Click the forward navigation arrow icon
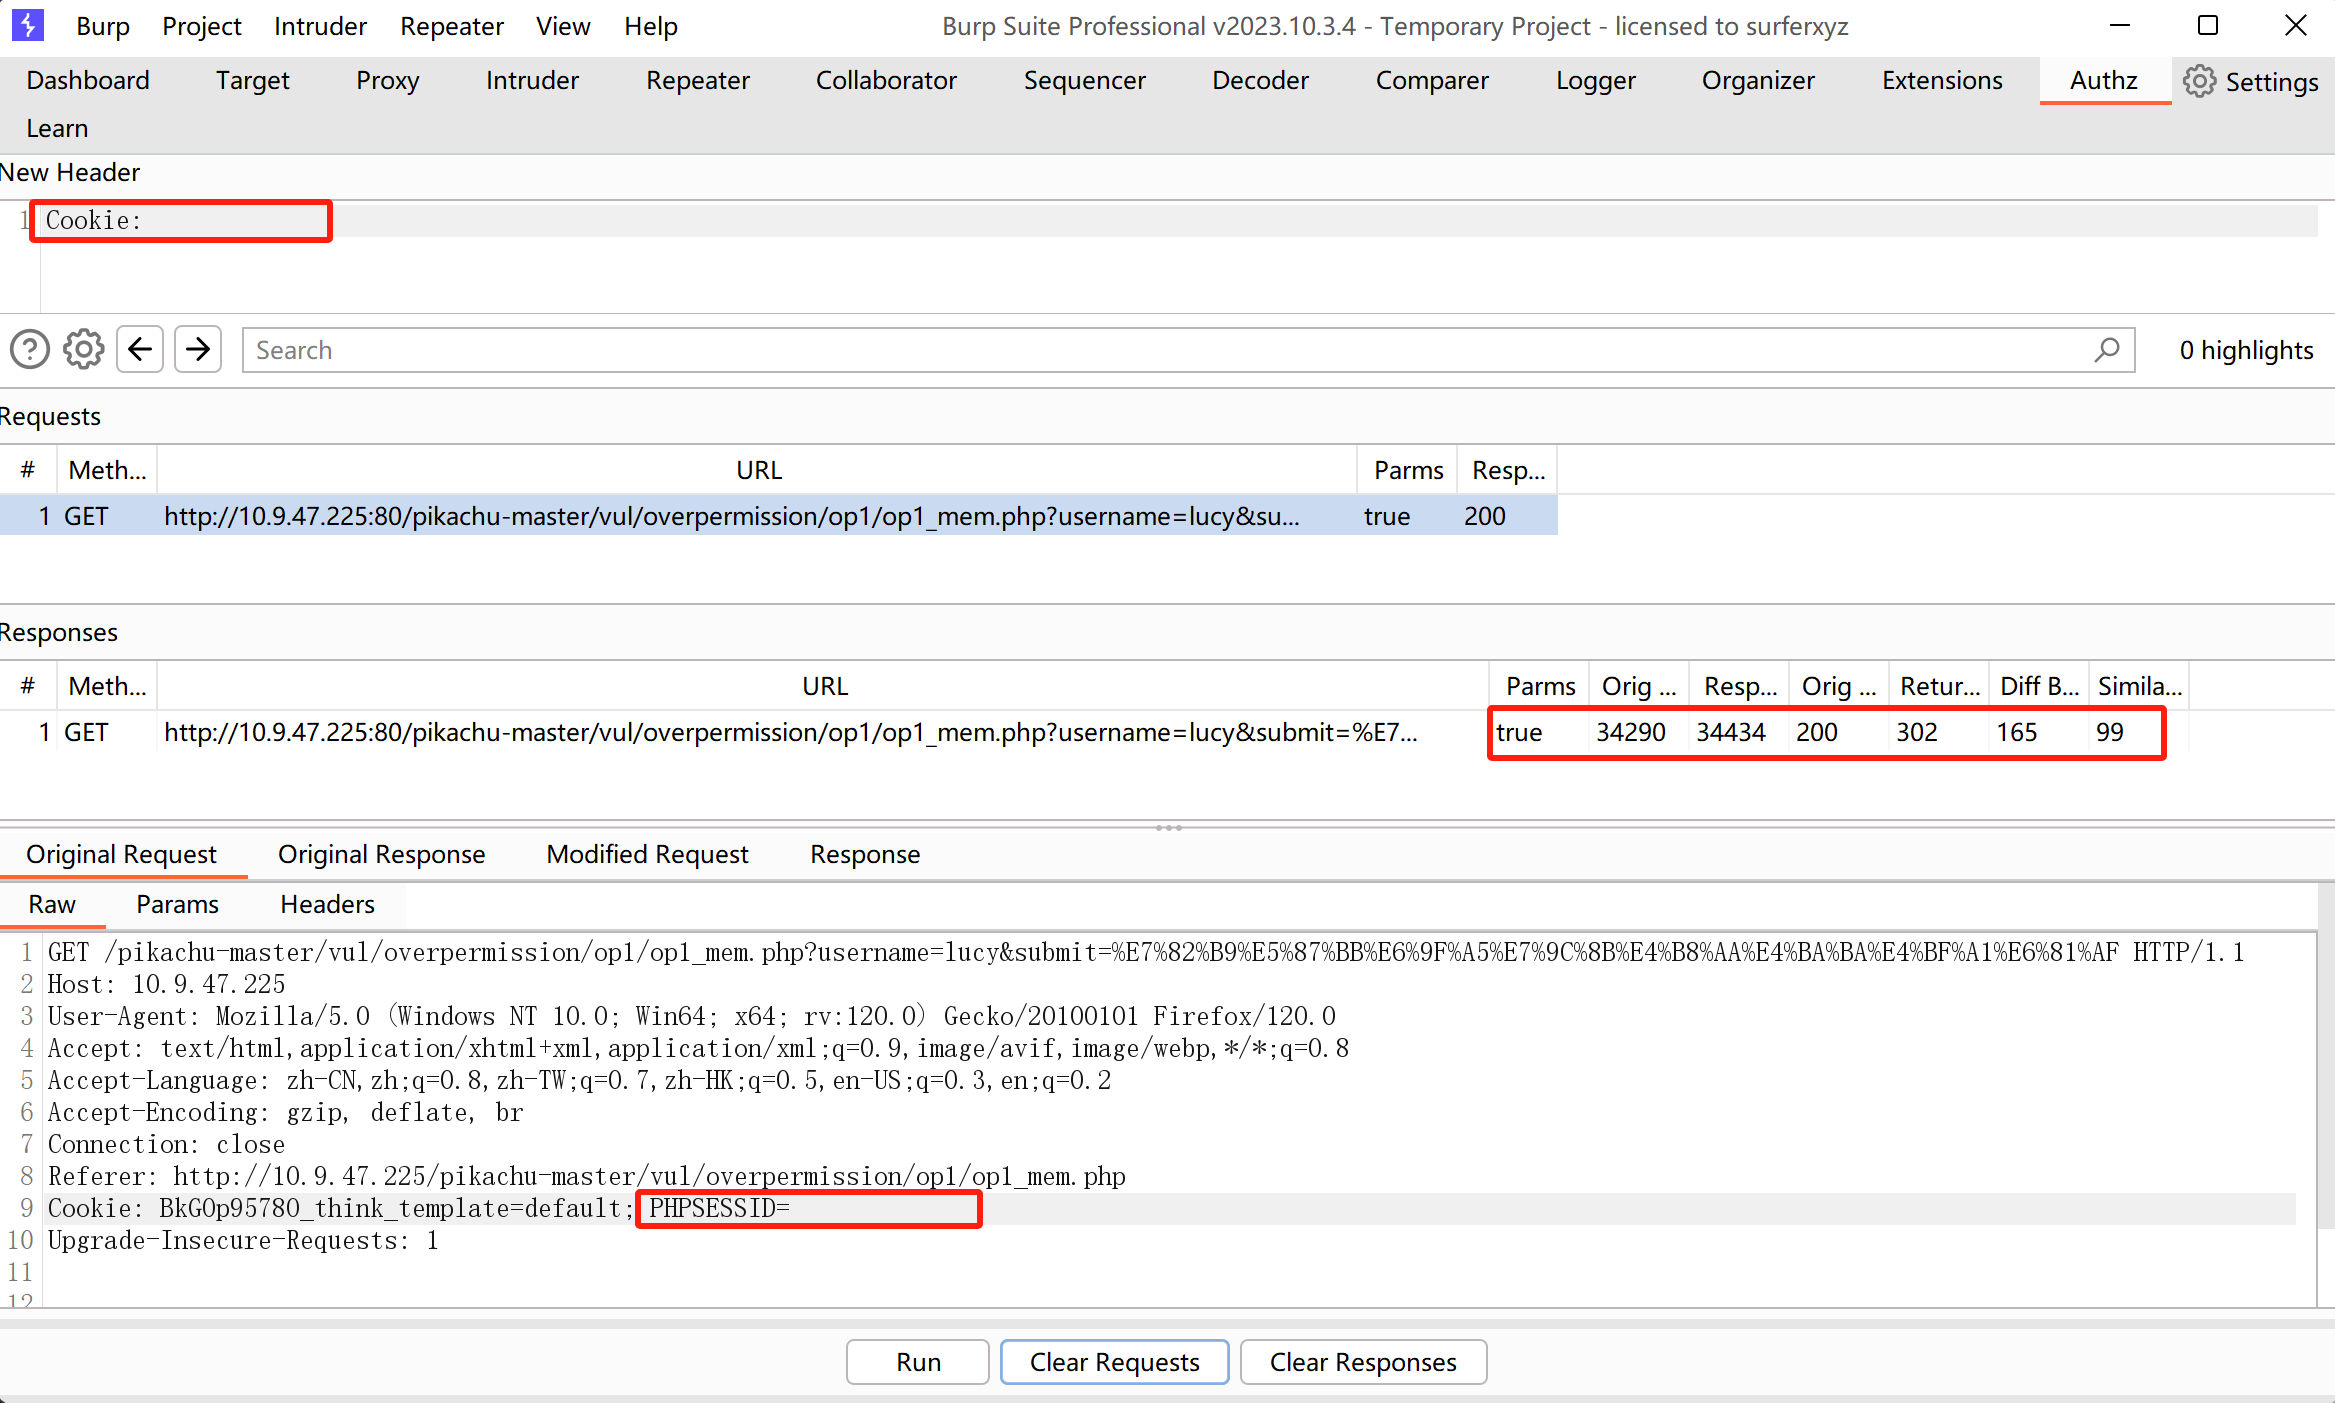Screen dimensions: 2335x1403 tap(198, 349)
